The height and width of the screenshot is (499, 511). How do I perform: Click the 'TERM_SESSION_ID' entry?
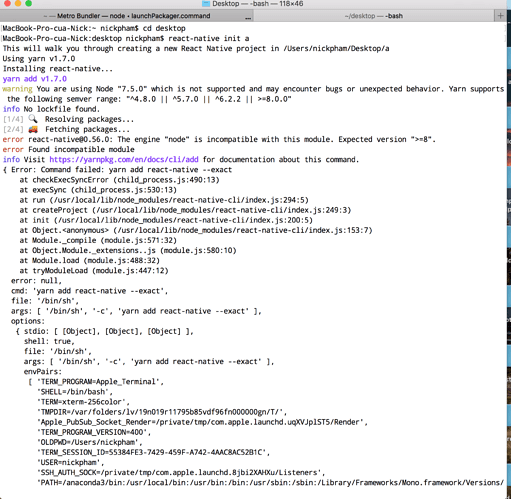point(153,452)
